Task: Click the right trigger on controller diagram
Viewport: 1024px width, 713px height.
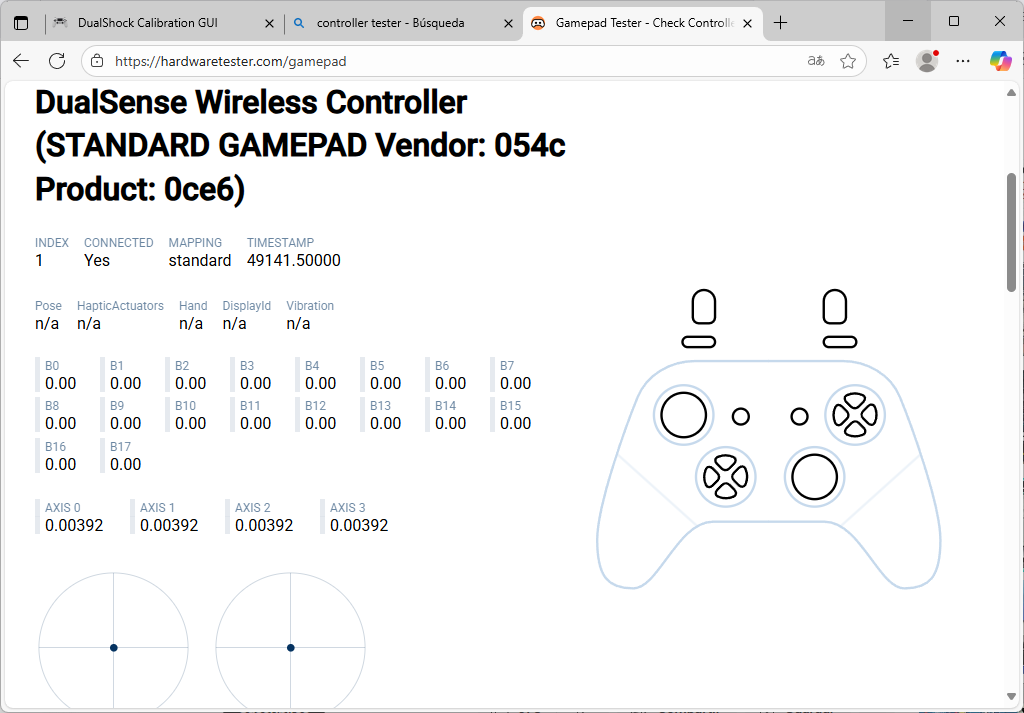Action: pos(835,307)
